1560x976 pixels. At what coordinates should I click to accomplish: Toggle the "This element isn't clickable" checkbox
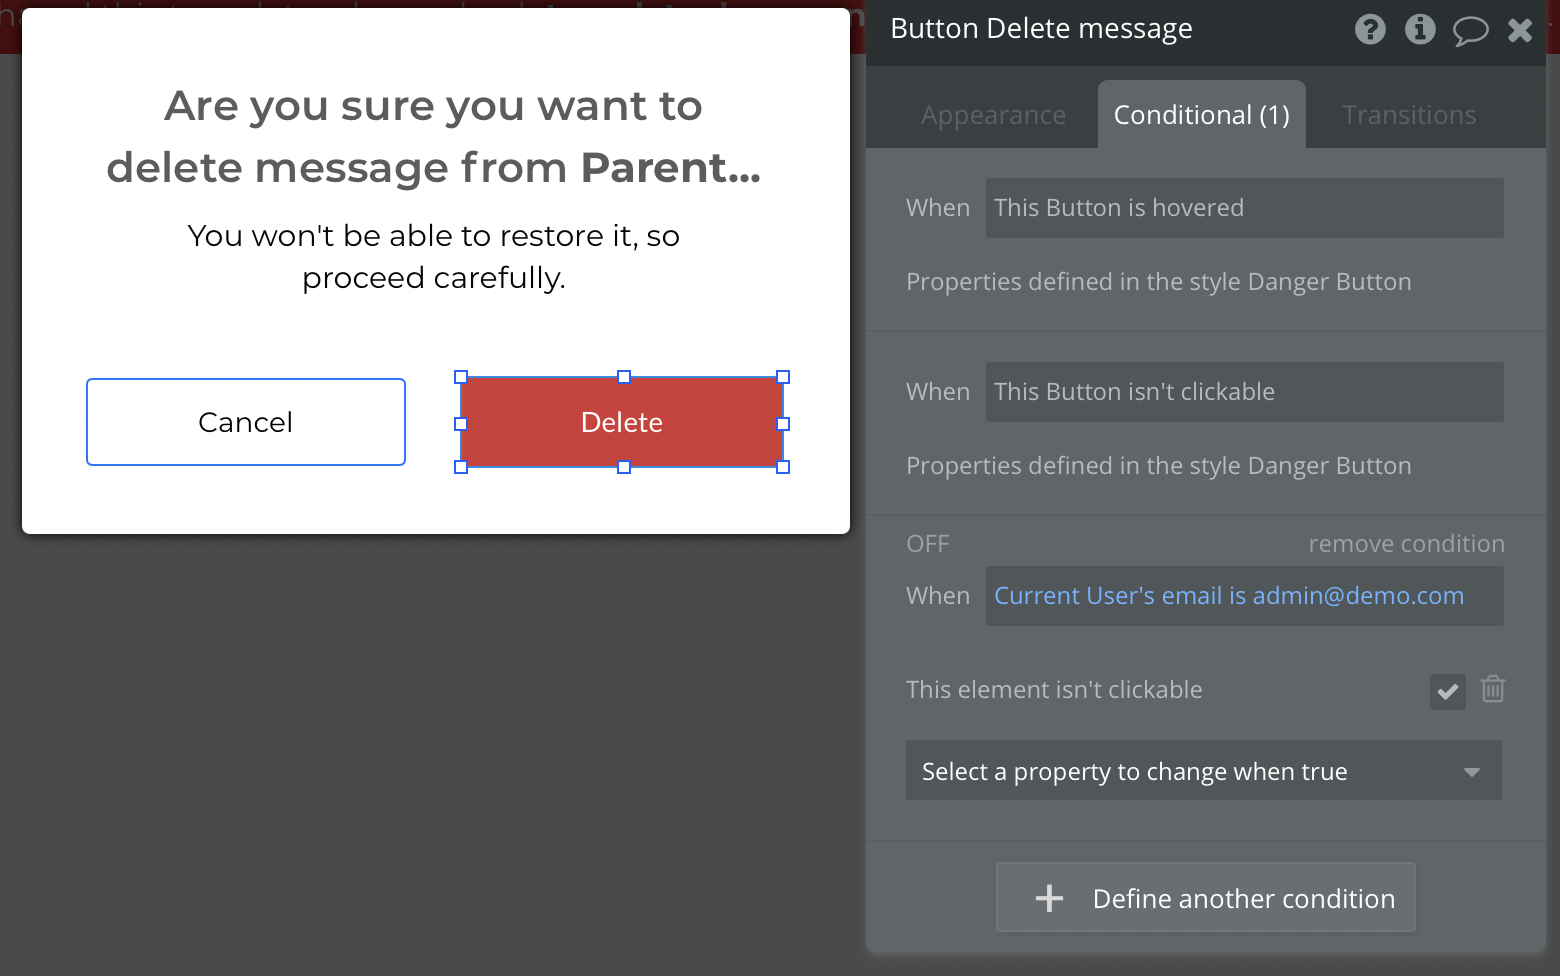(x=1447, y=691)
